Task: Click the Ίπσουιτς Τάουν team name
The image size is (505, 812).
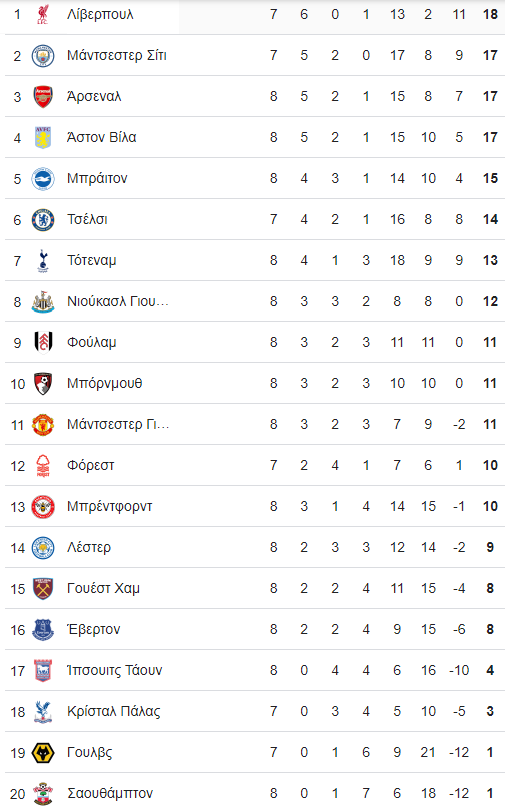Action: coord(114,671)
